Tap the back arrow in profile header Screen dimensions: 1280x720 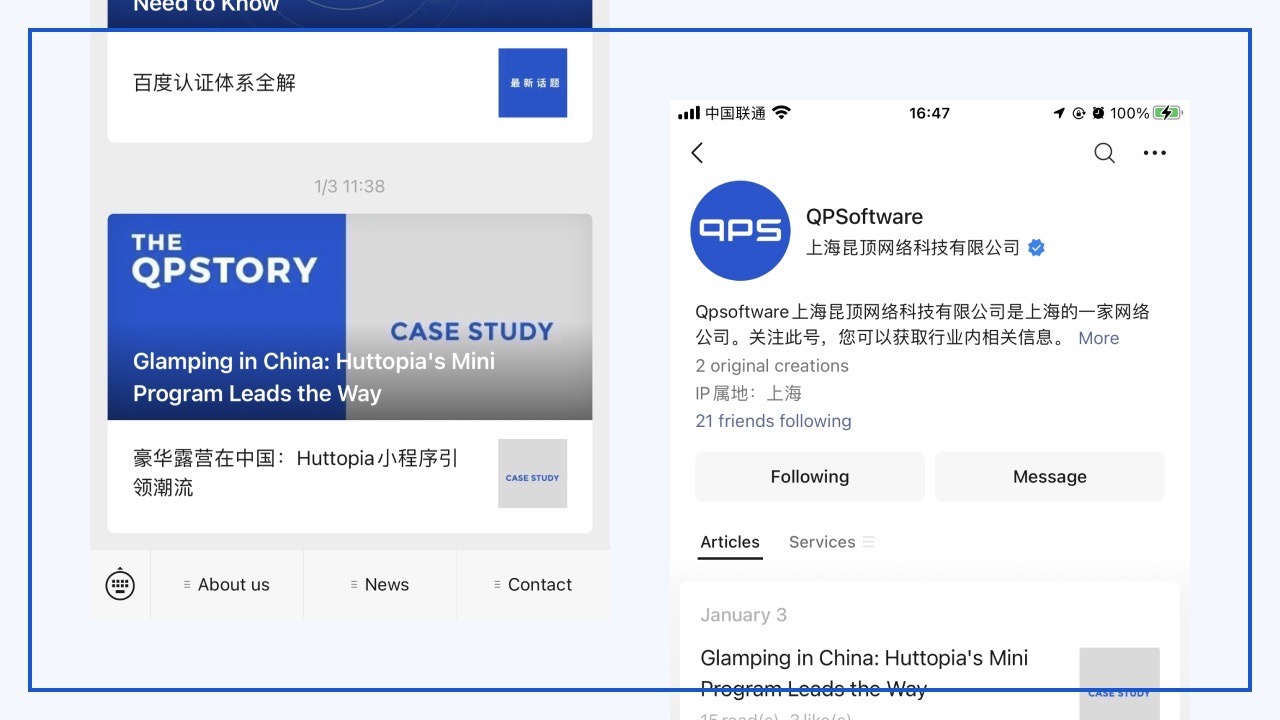pyautogui.click(x=697, y=153)
